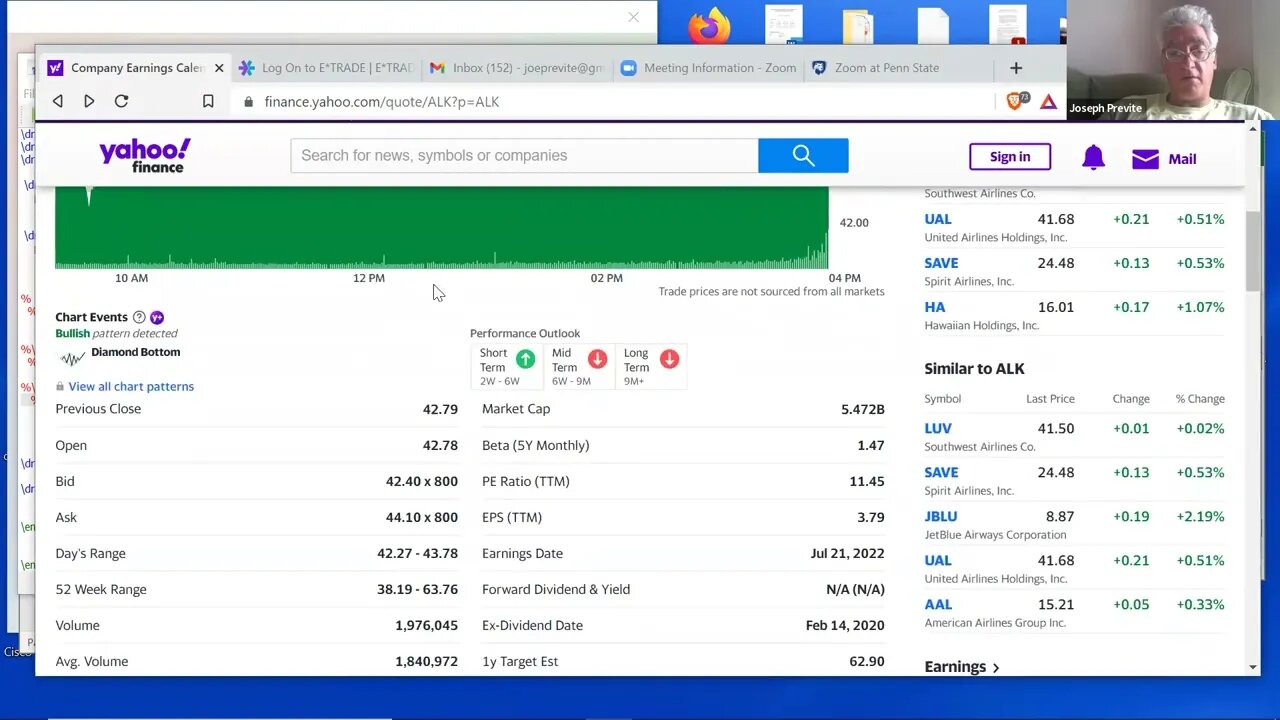Viewport: 1280px width, 720px height.
Task: Open JBLU JetBlue ticker link
Action: coord(941,516)
